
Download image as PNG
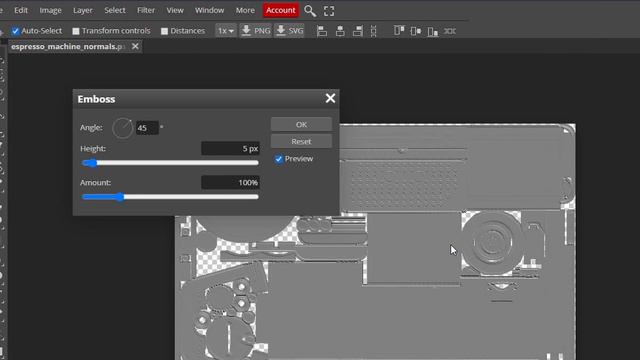point(256,31)
